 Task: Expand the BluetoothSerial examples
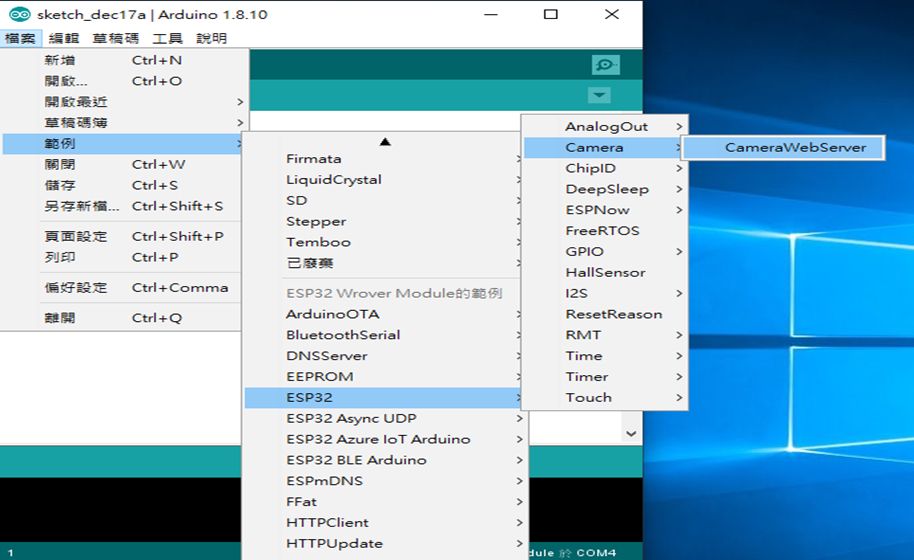[384, 335]
